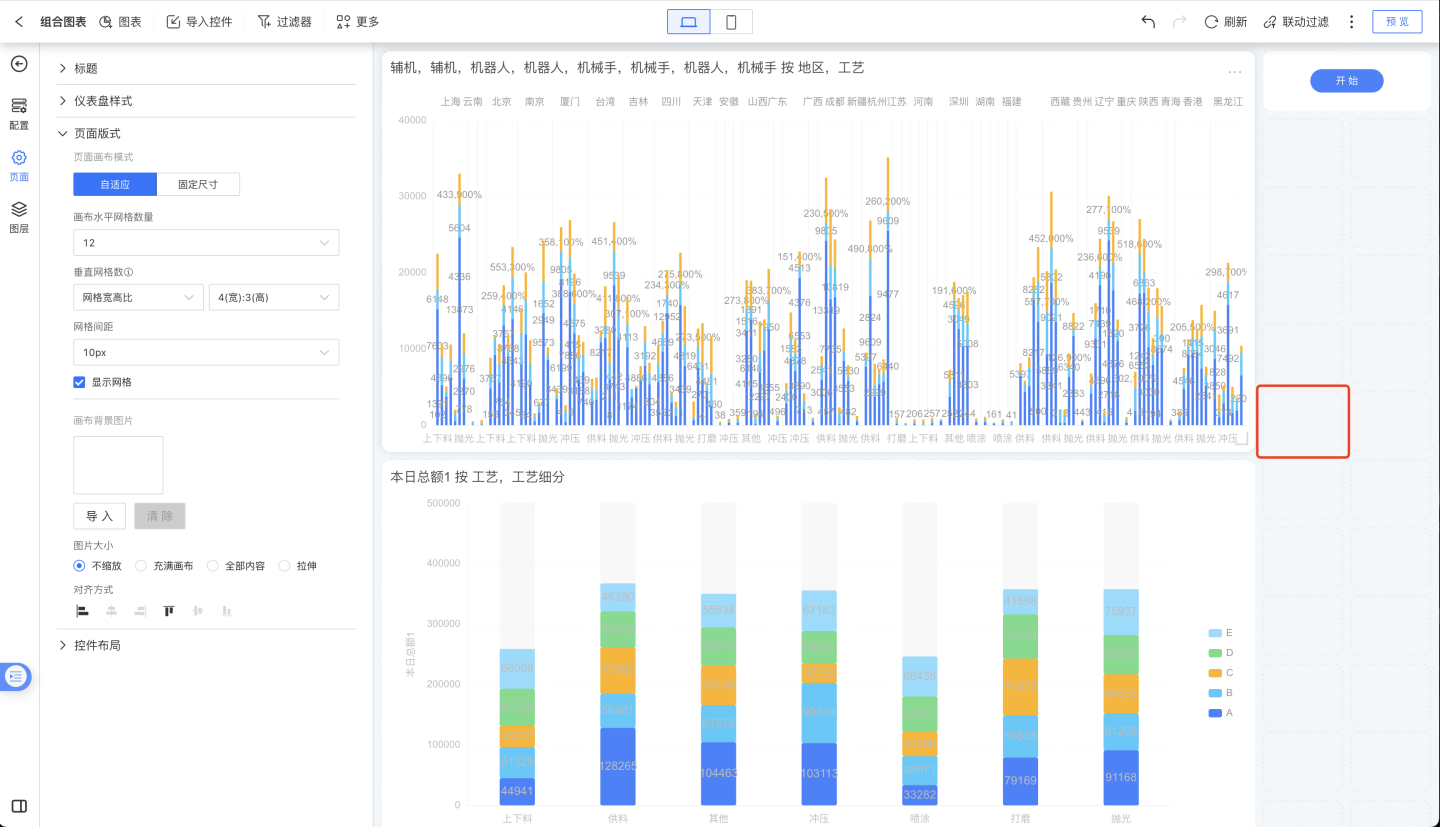This screenshot has height=827, width=1440.
Task: Click the undo arrow icon
Action: [1148, 22]
